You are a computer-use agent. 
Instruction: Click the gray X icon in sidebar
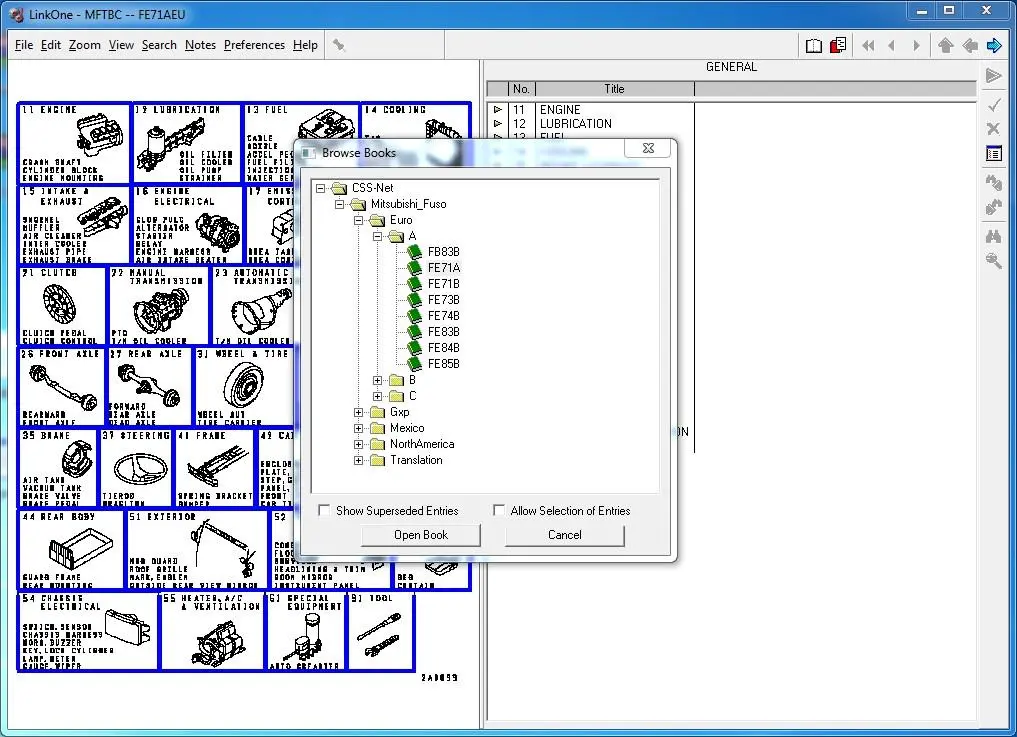993,128
